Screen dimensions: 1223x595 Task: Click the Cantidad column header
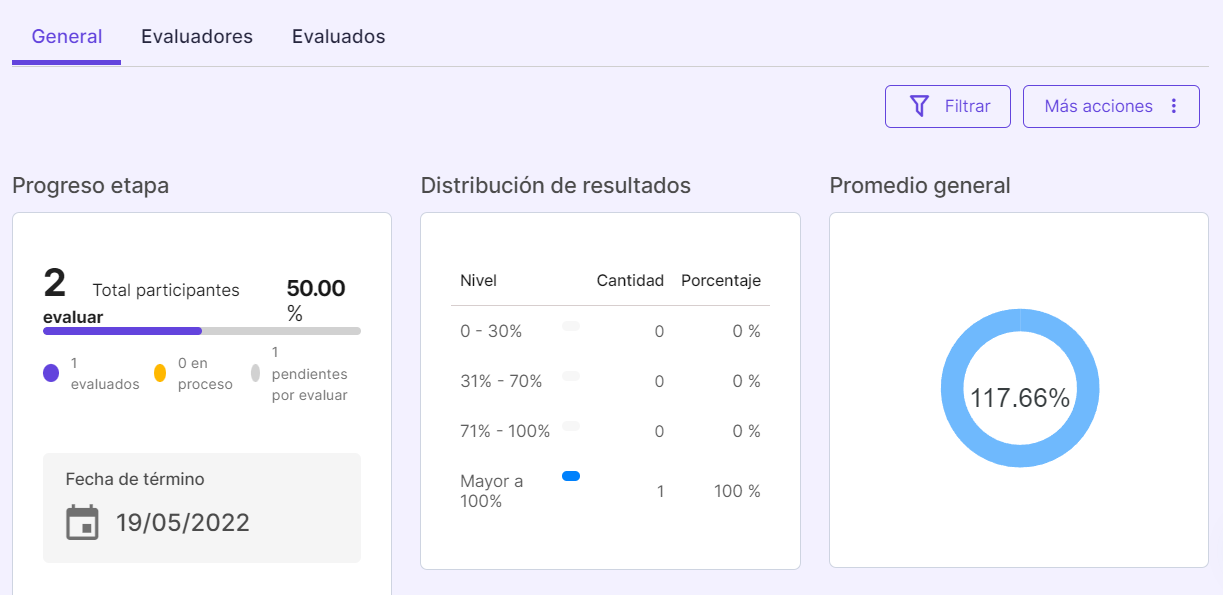tap(630, 280)
